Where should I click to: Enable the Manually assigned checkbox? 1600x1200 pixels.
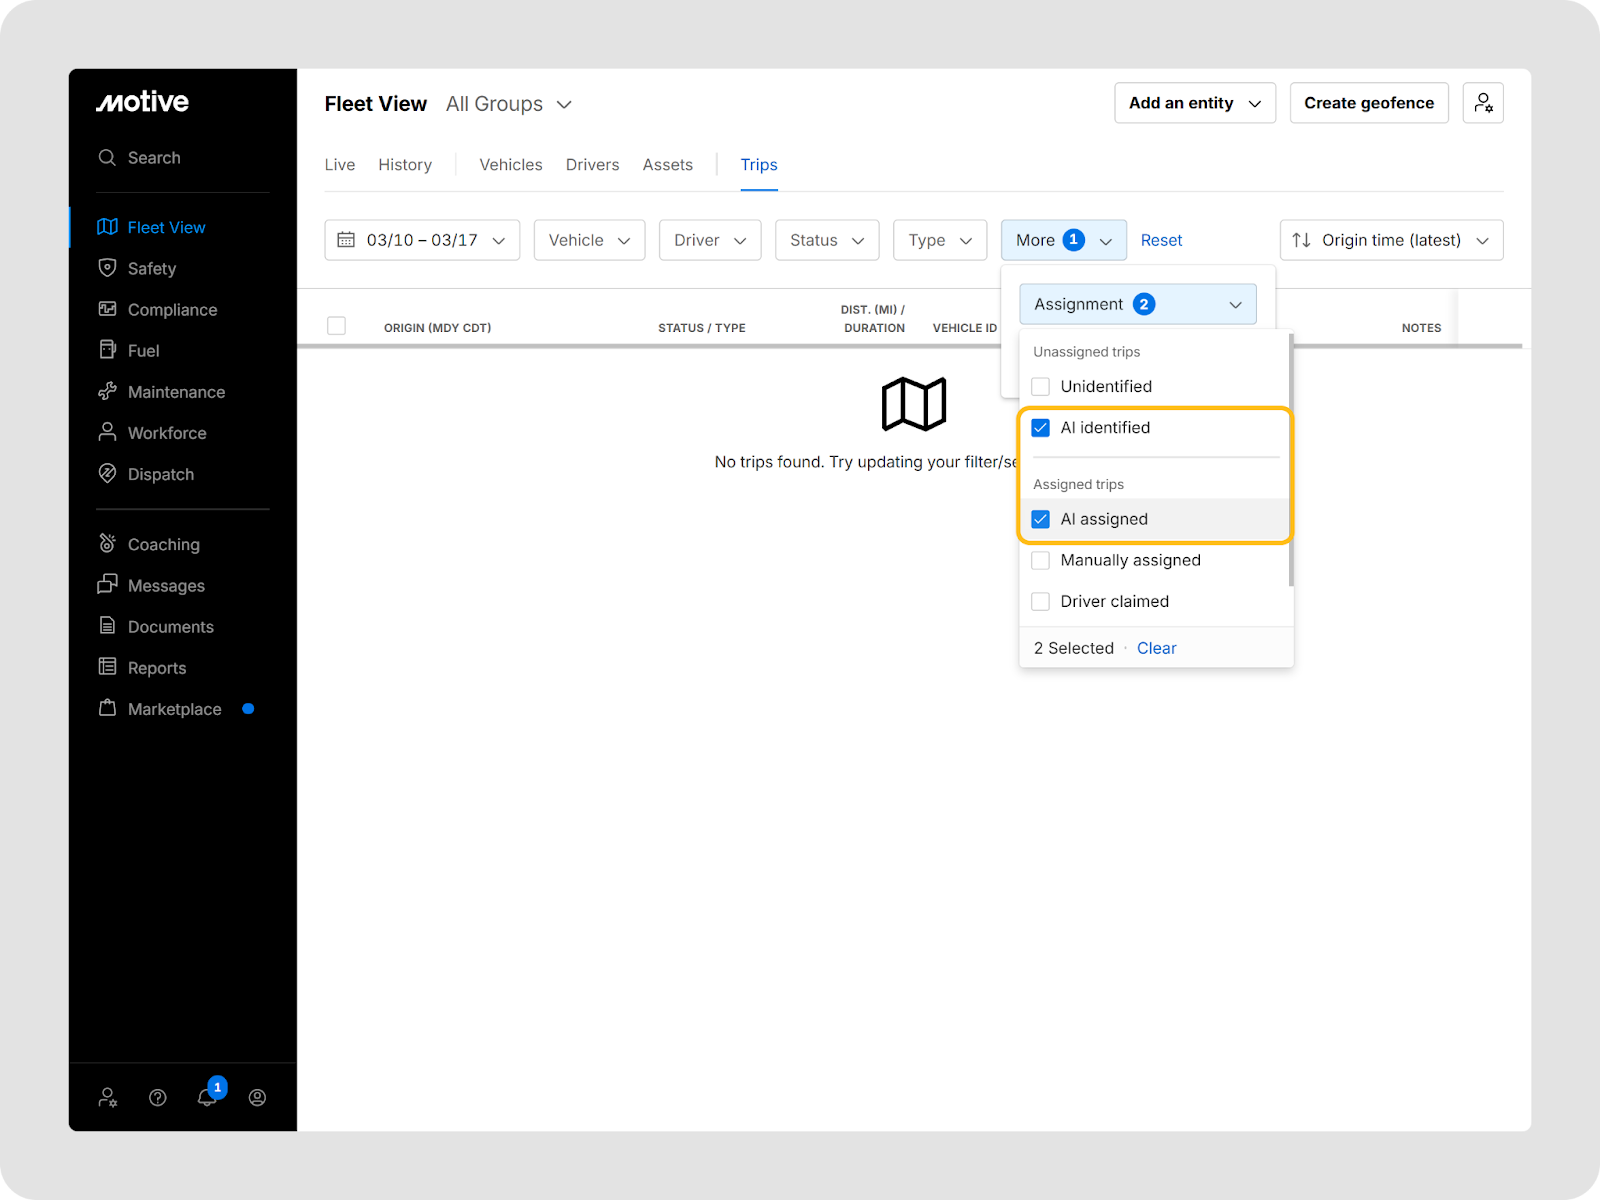[x=1041, y=561]
